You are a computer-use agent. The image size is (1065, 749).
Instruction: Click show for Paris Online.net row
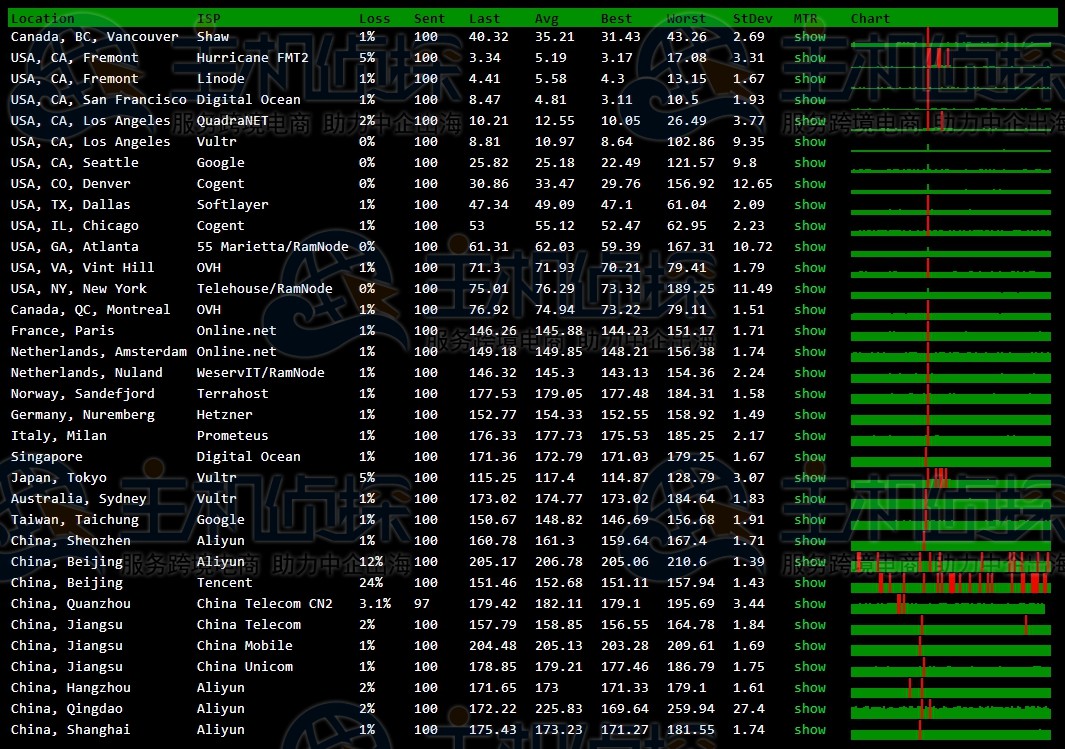coord(810,331)
